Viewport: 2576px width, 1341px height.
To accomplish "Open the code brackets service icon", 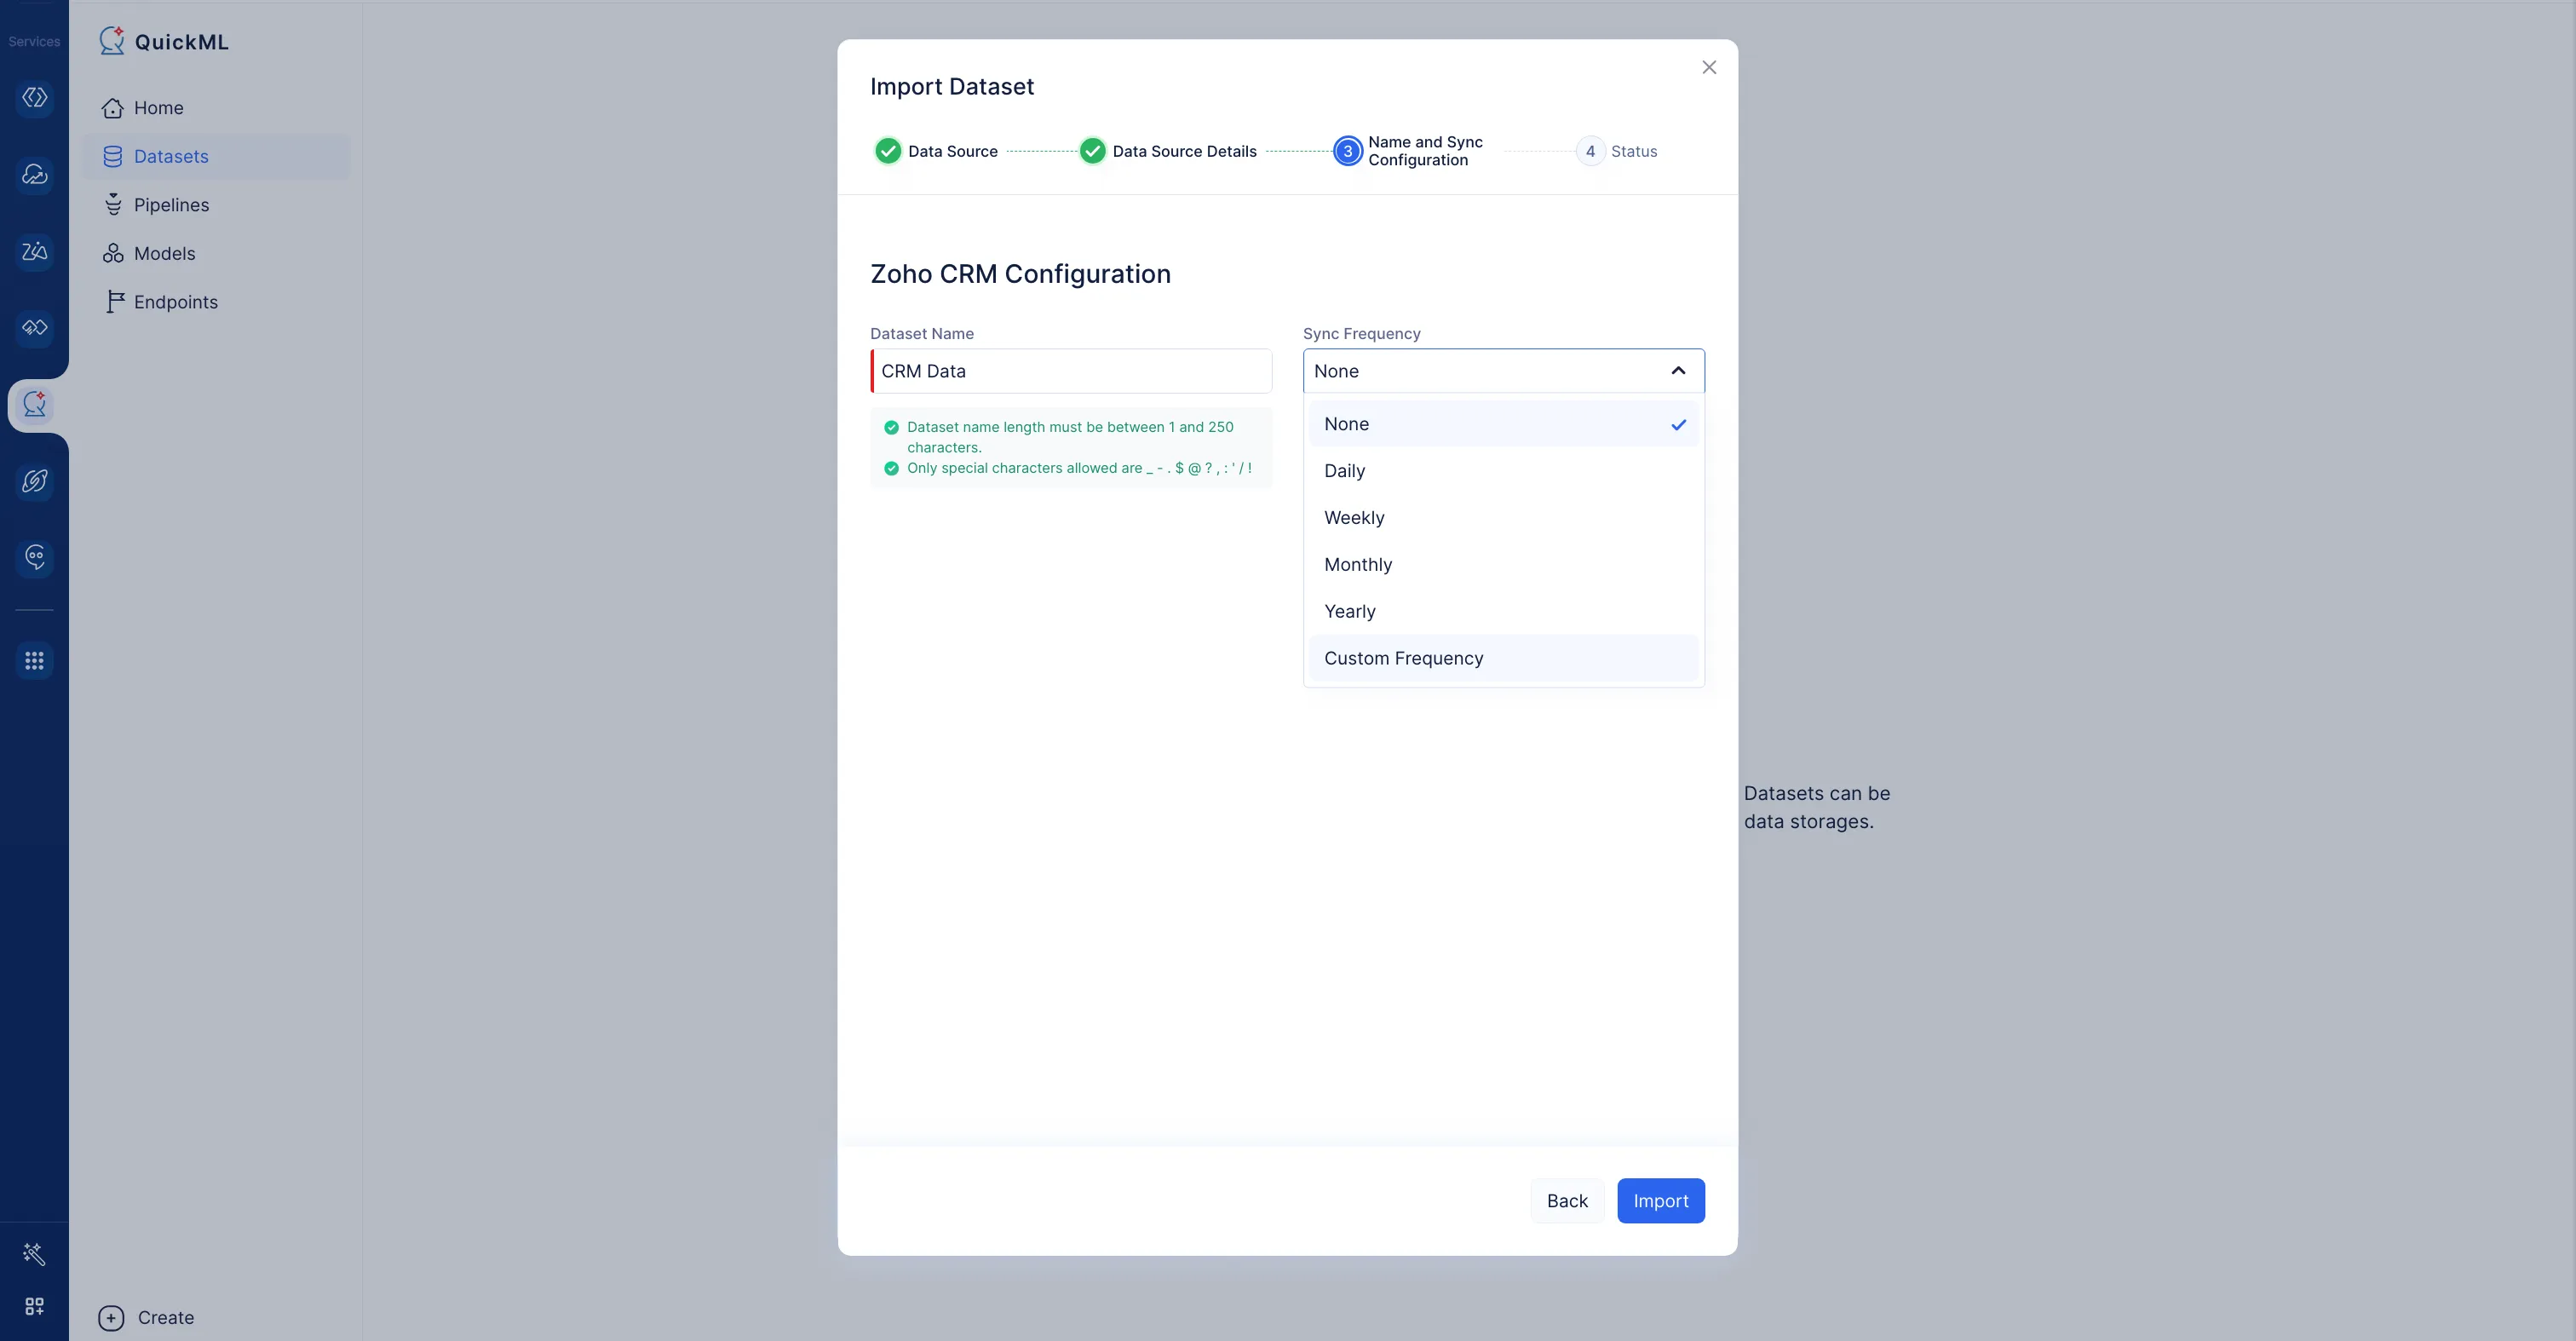I will coord(35,98).
